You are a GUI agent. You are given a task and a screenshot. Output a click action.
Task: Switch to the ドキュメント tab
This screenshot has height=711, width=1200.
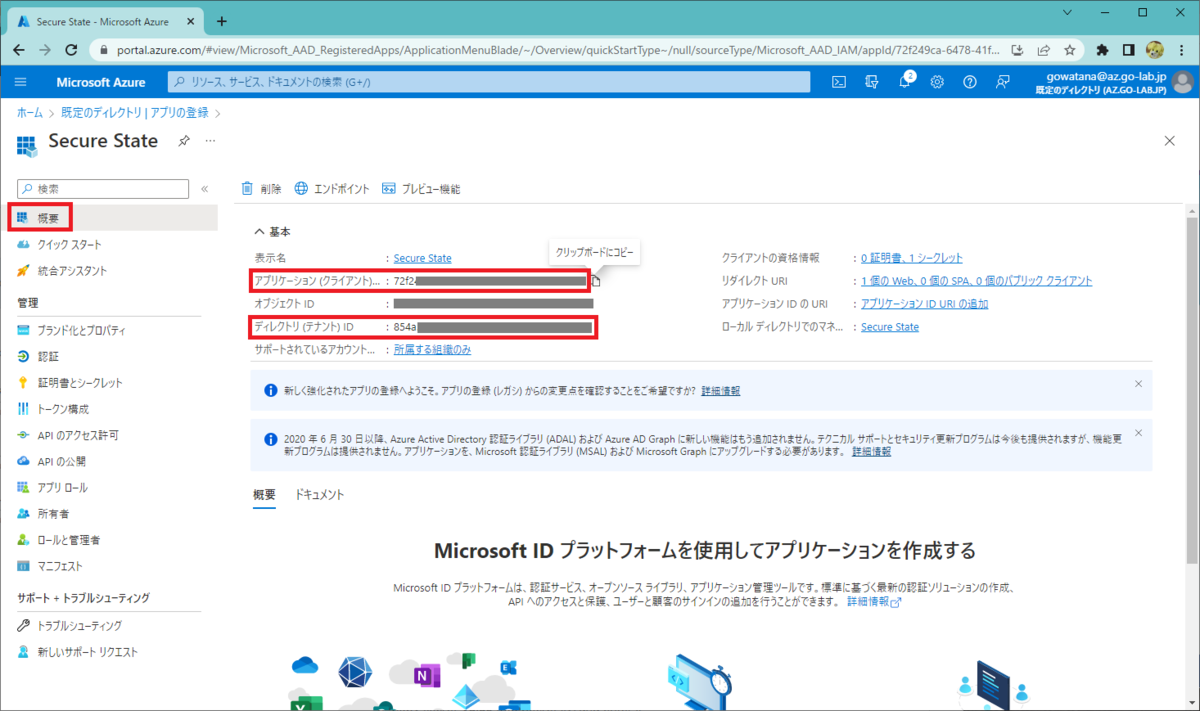319,494
